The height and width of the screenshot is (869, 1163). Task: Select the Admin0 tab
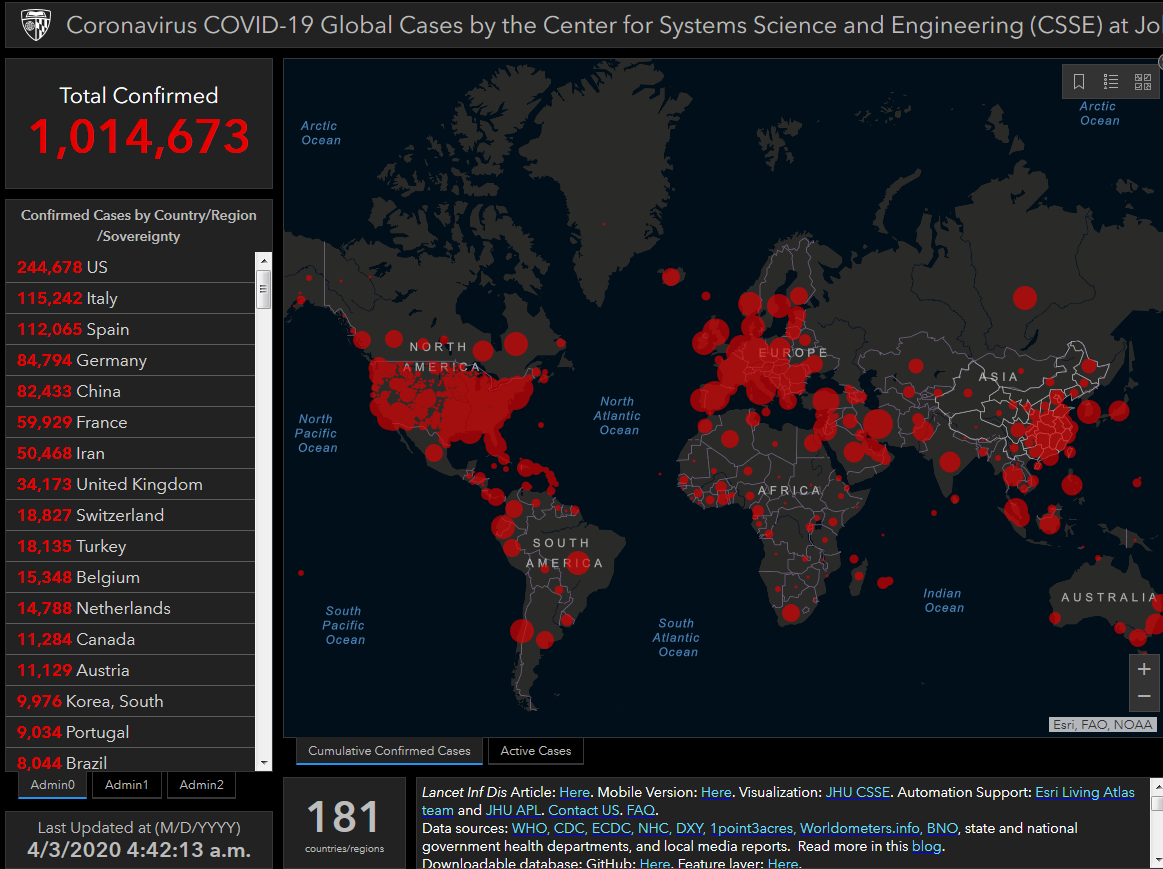click(x=53, y=784)
